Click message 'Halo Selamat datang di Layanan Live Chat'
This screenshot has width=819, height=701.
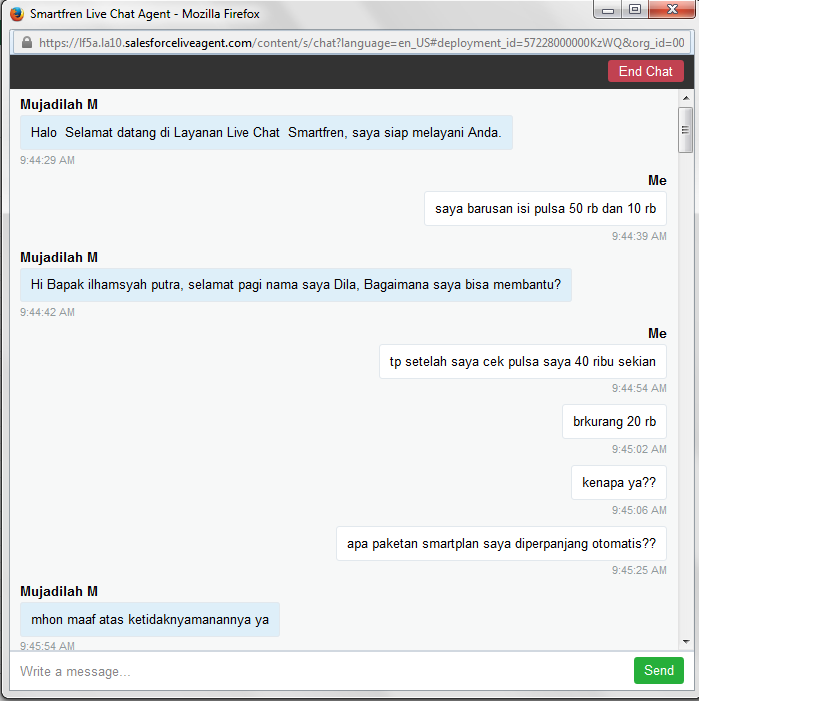266,133
